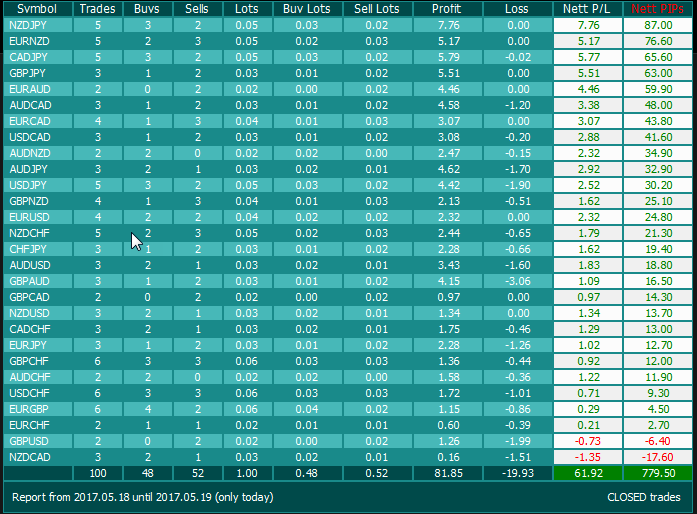Select the EURJPY symbol cell
The width and height of the screenshot is (697, 514).
[x=37, y=345]
